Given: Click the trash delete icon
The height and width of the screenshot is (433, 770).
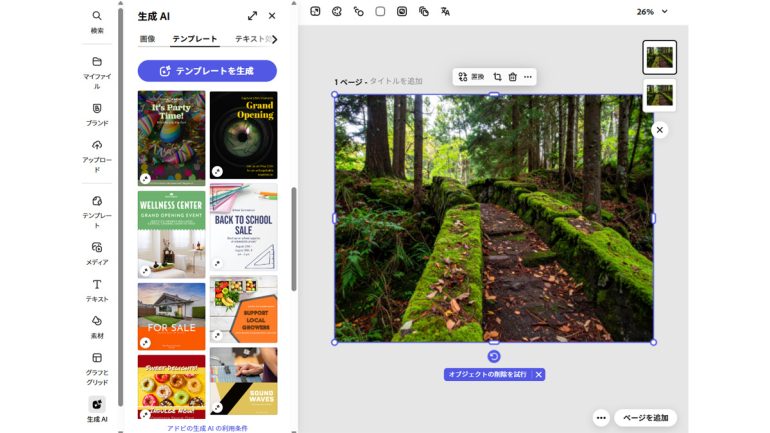Looking at the screenshot, I should (x=513, y=77).
